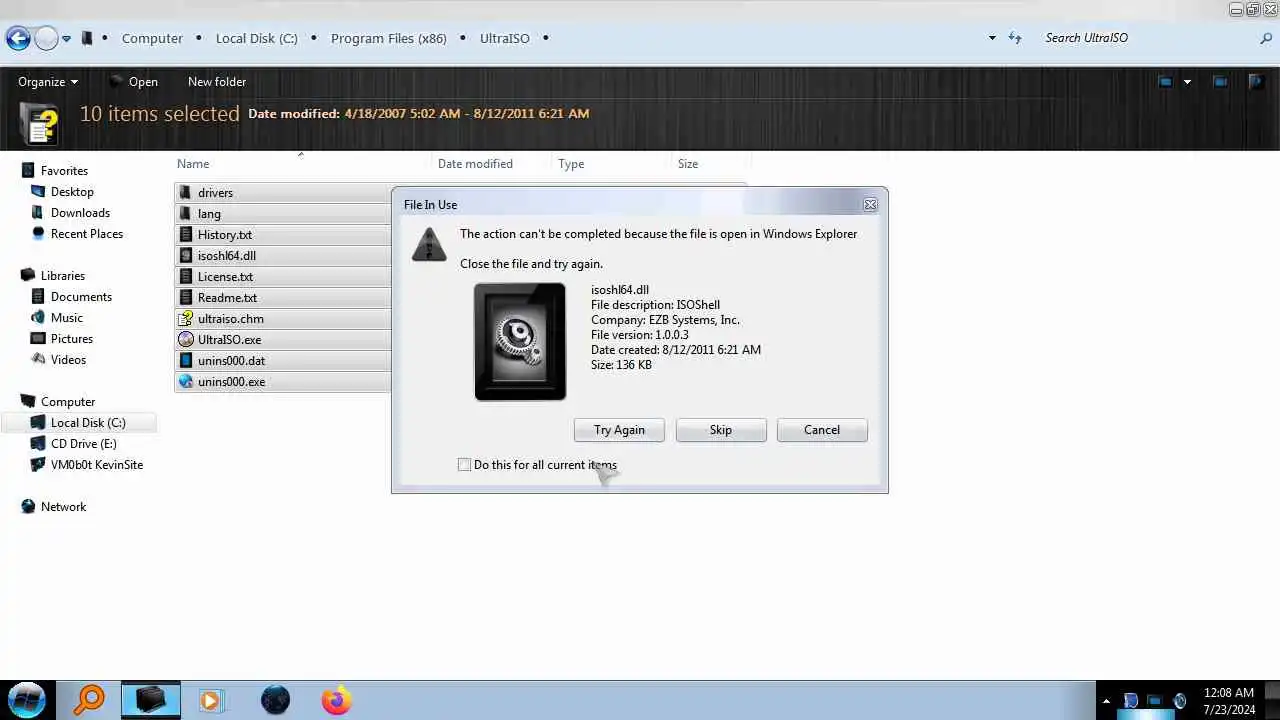Open Documents library

coord(81,297)
